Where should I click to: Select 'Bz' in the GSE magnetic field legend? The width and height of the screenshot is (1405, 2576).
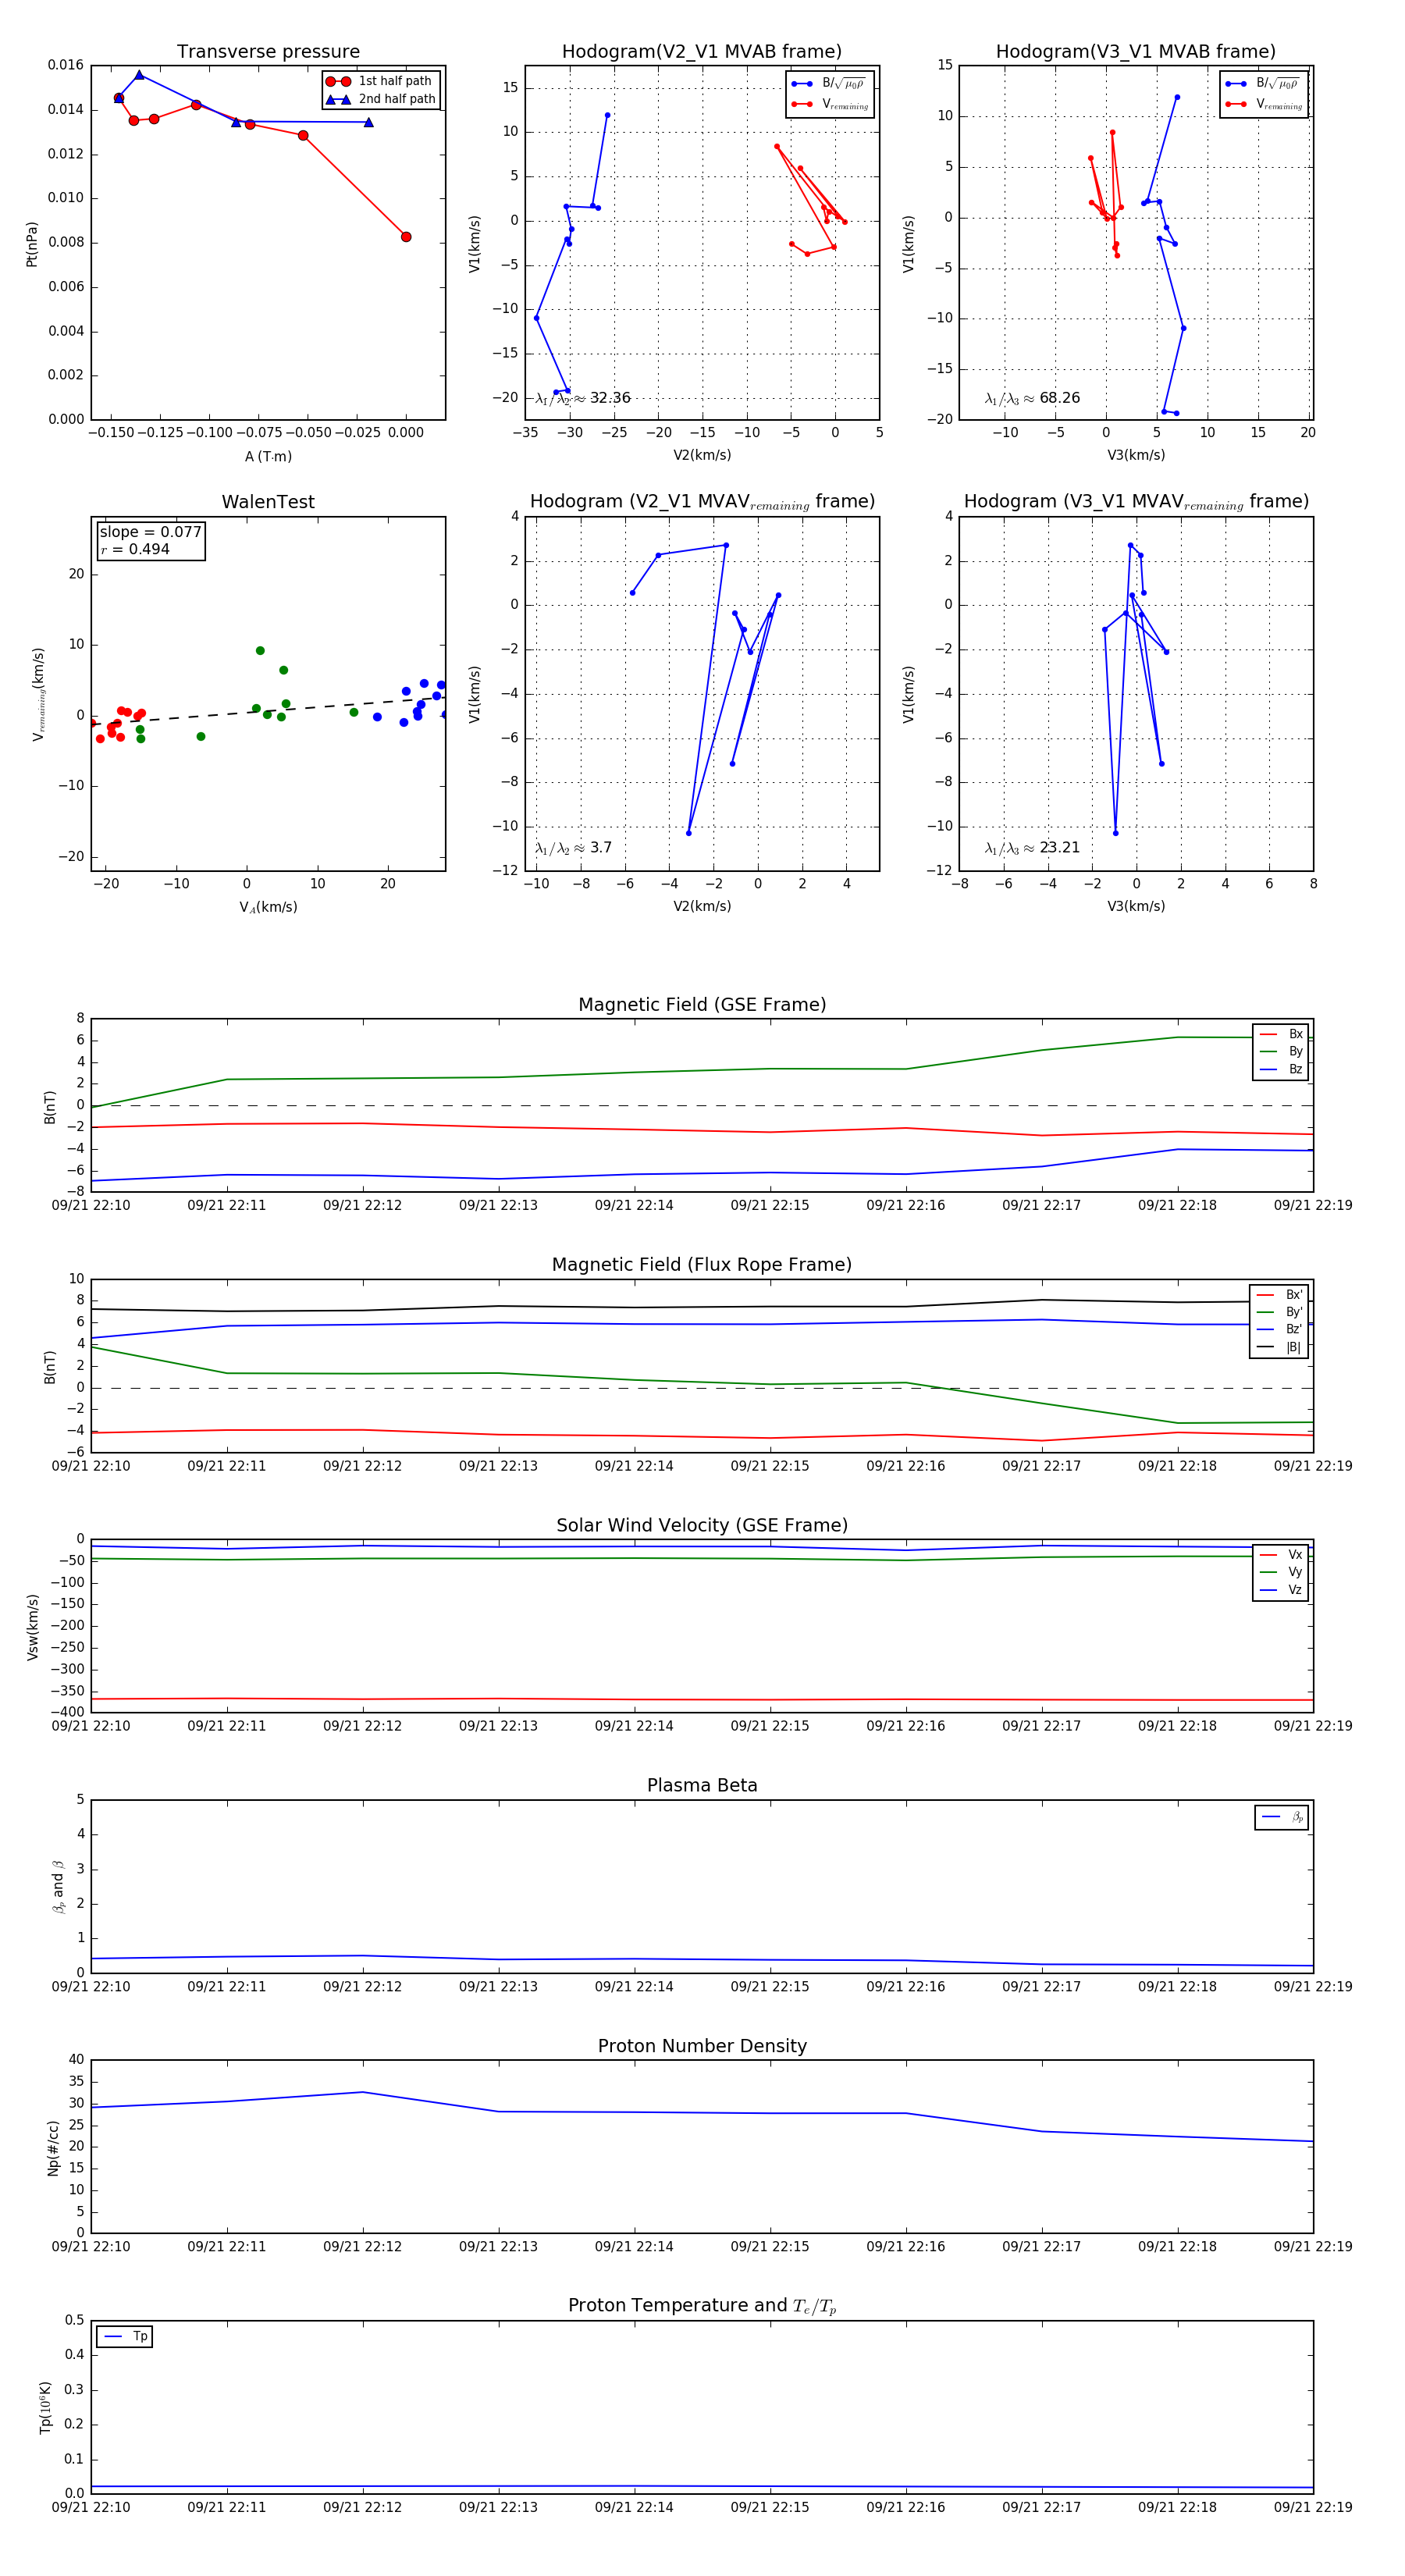[x=1281, y=1070]
